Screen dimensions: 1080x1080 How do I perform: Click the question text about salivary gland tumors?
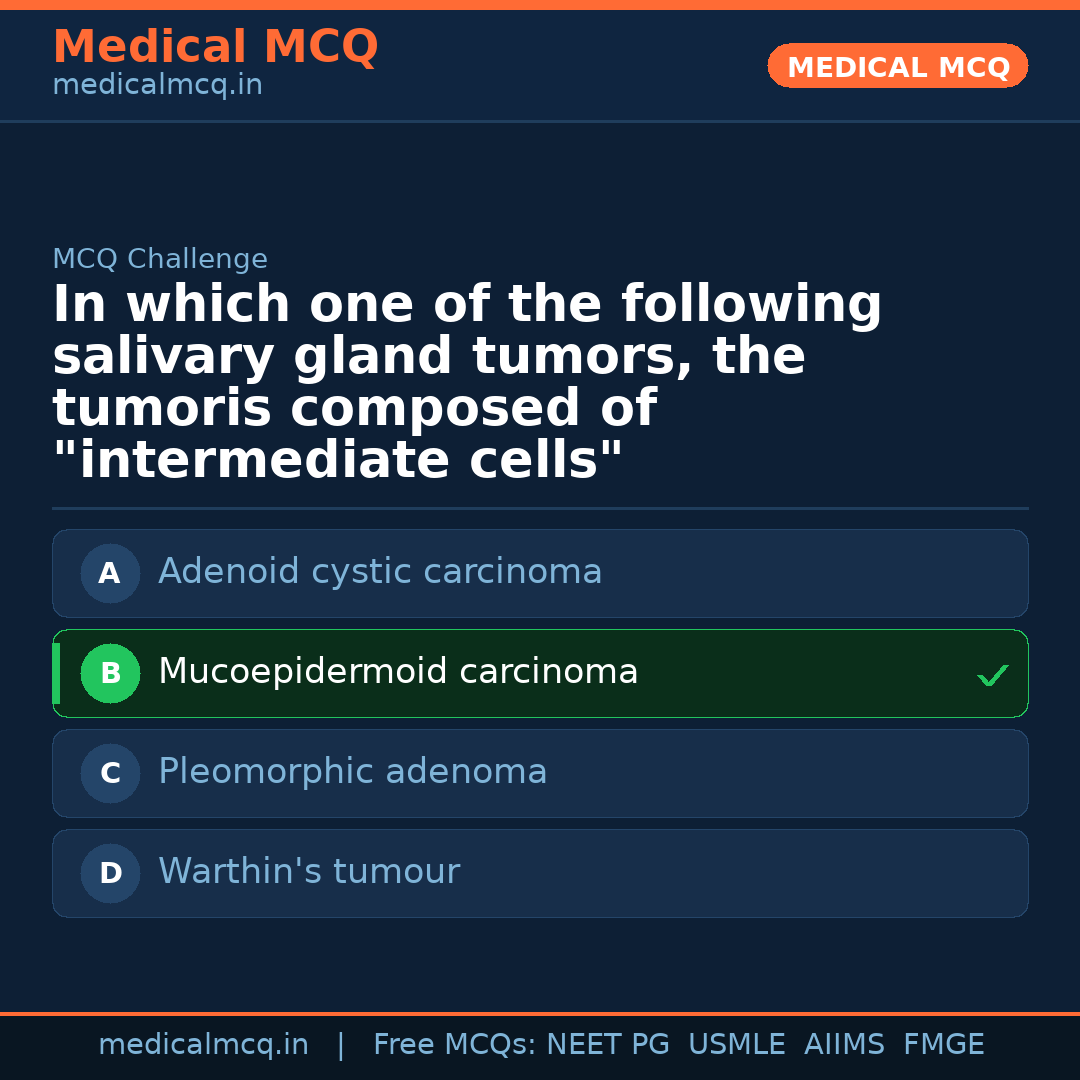pyautogui.click(x=467, y=382)
